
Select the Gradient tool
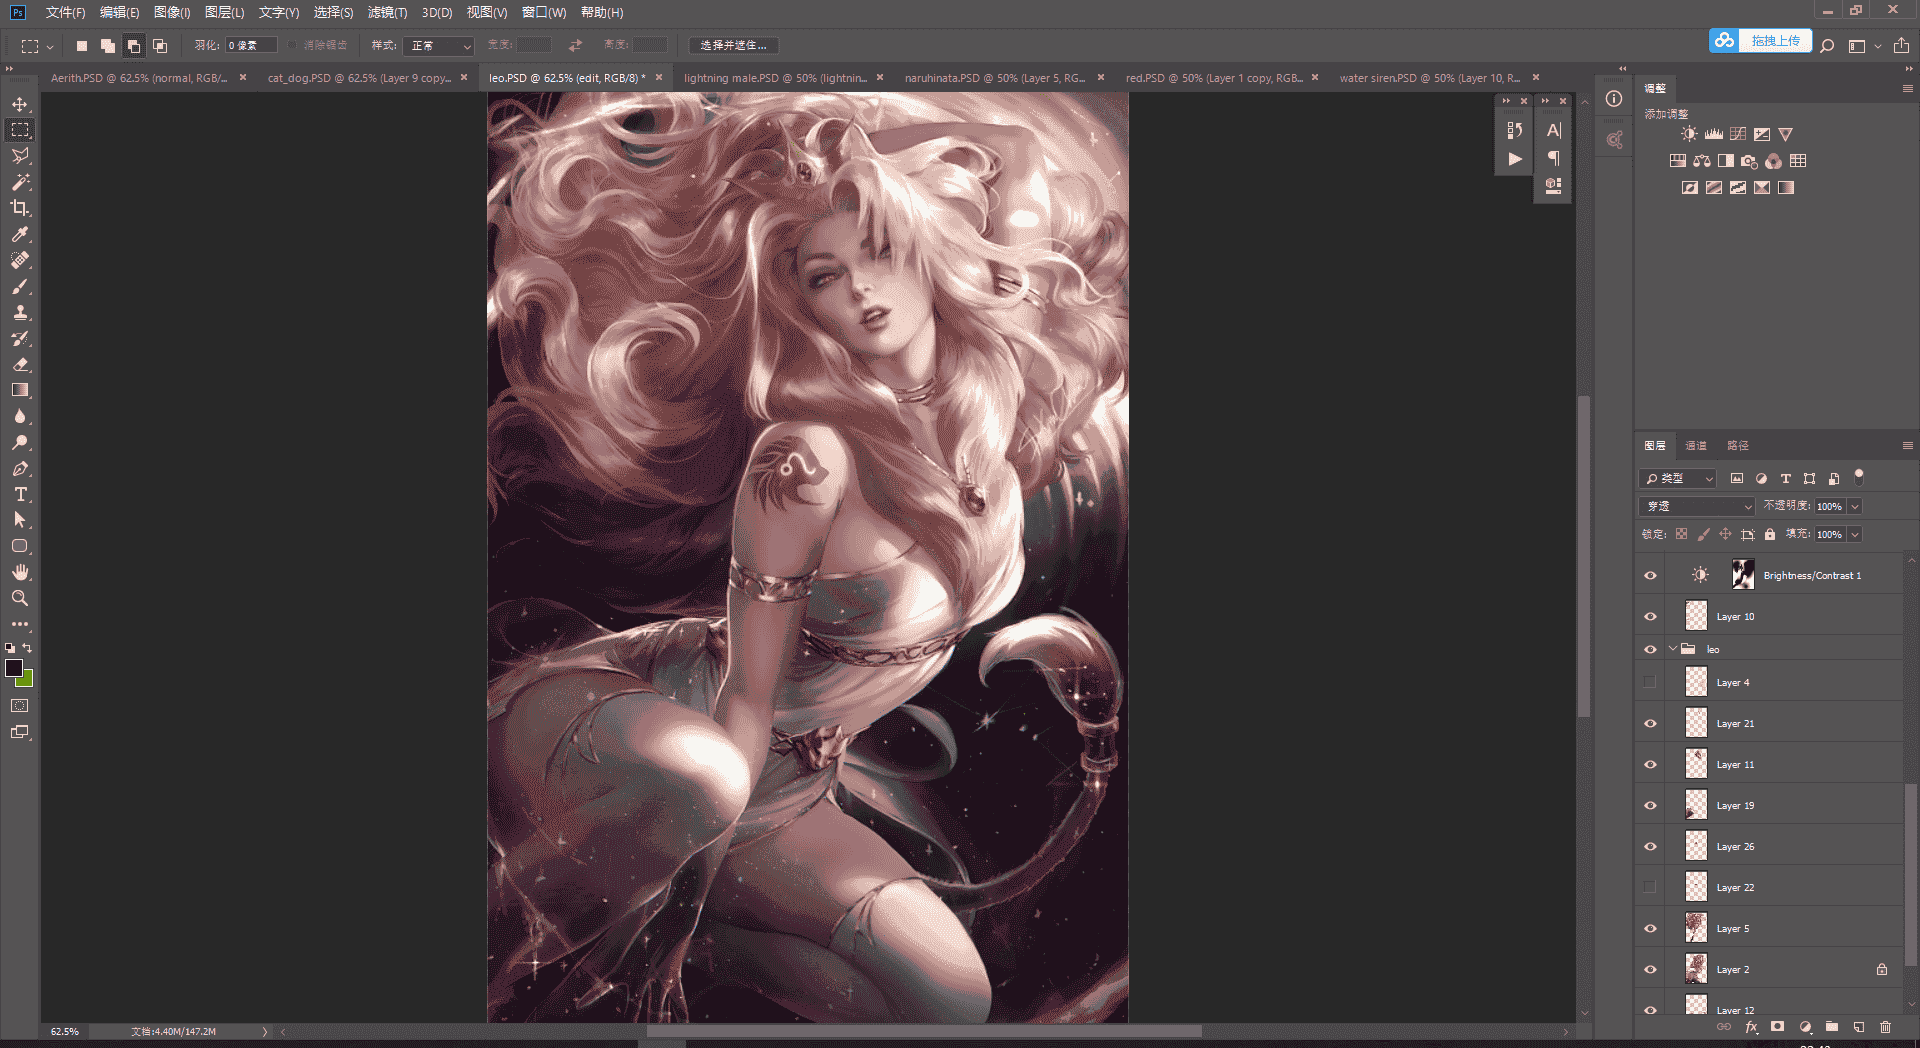[x=20, y=390]
